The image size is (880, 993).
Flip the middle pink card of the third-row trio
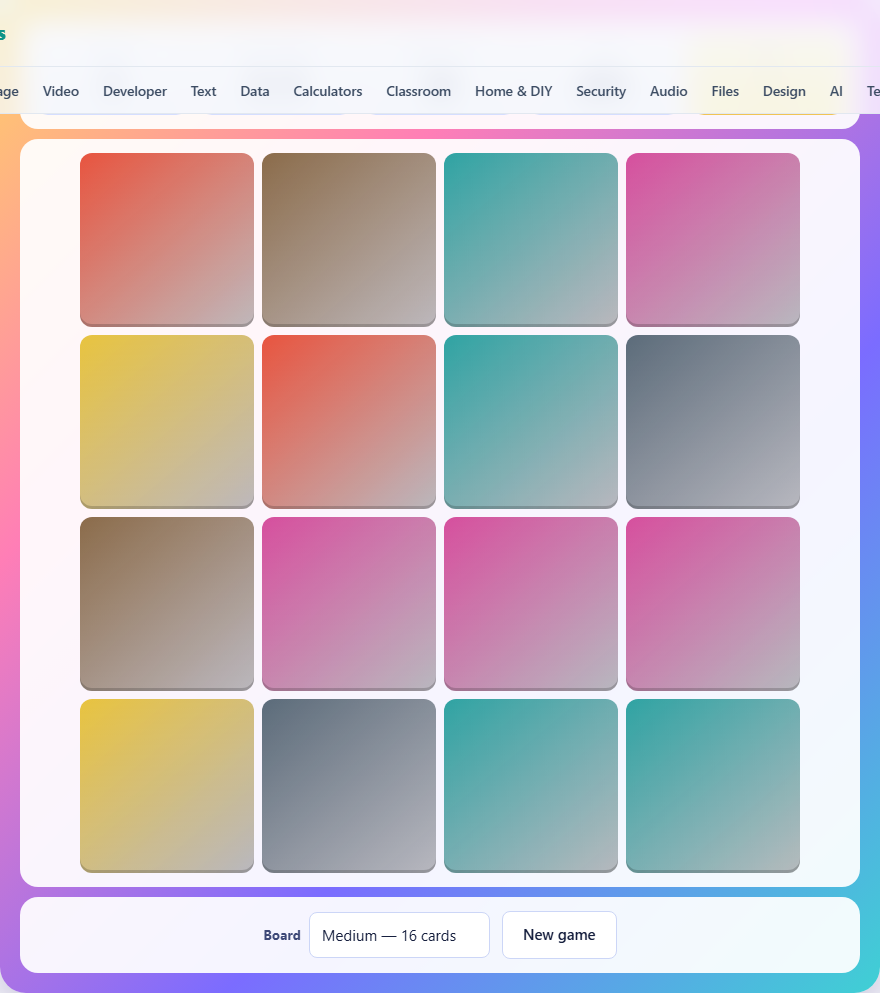(x=531, y=604)
